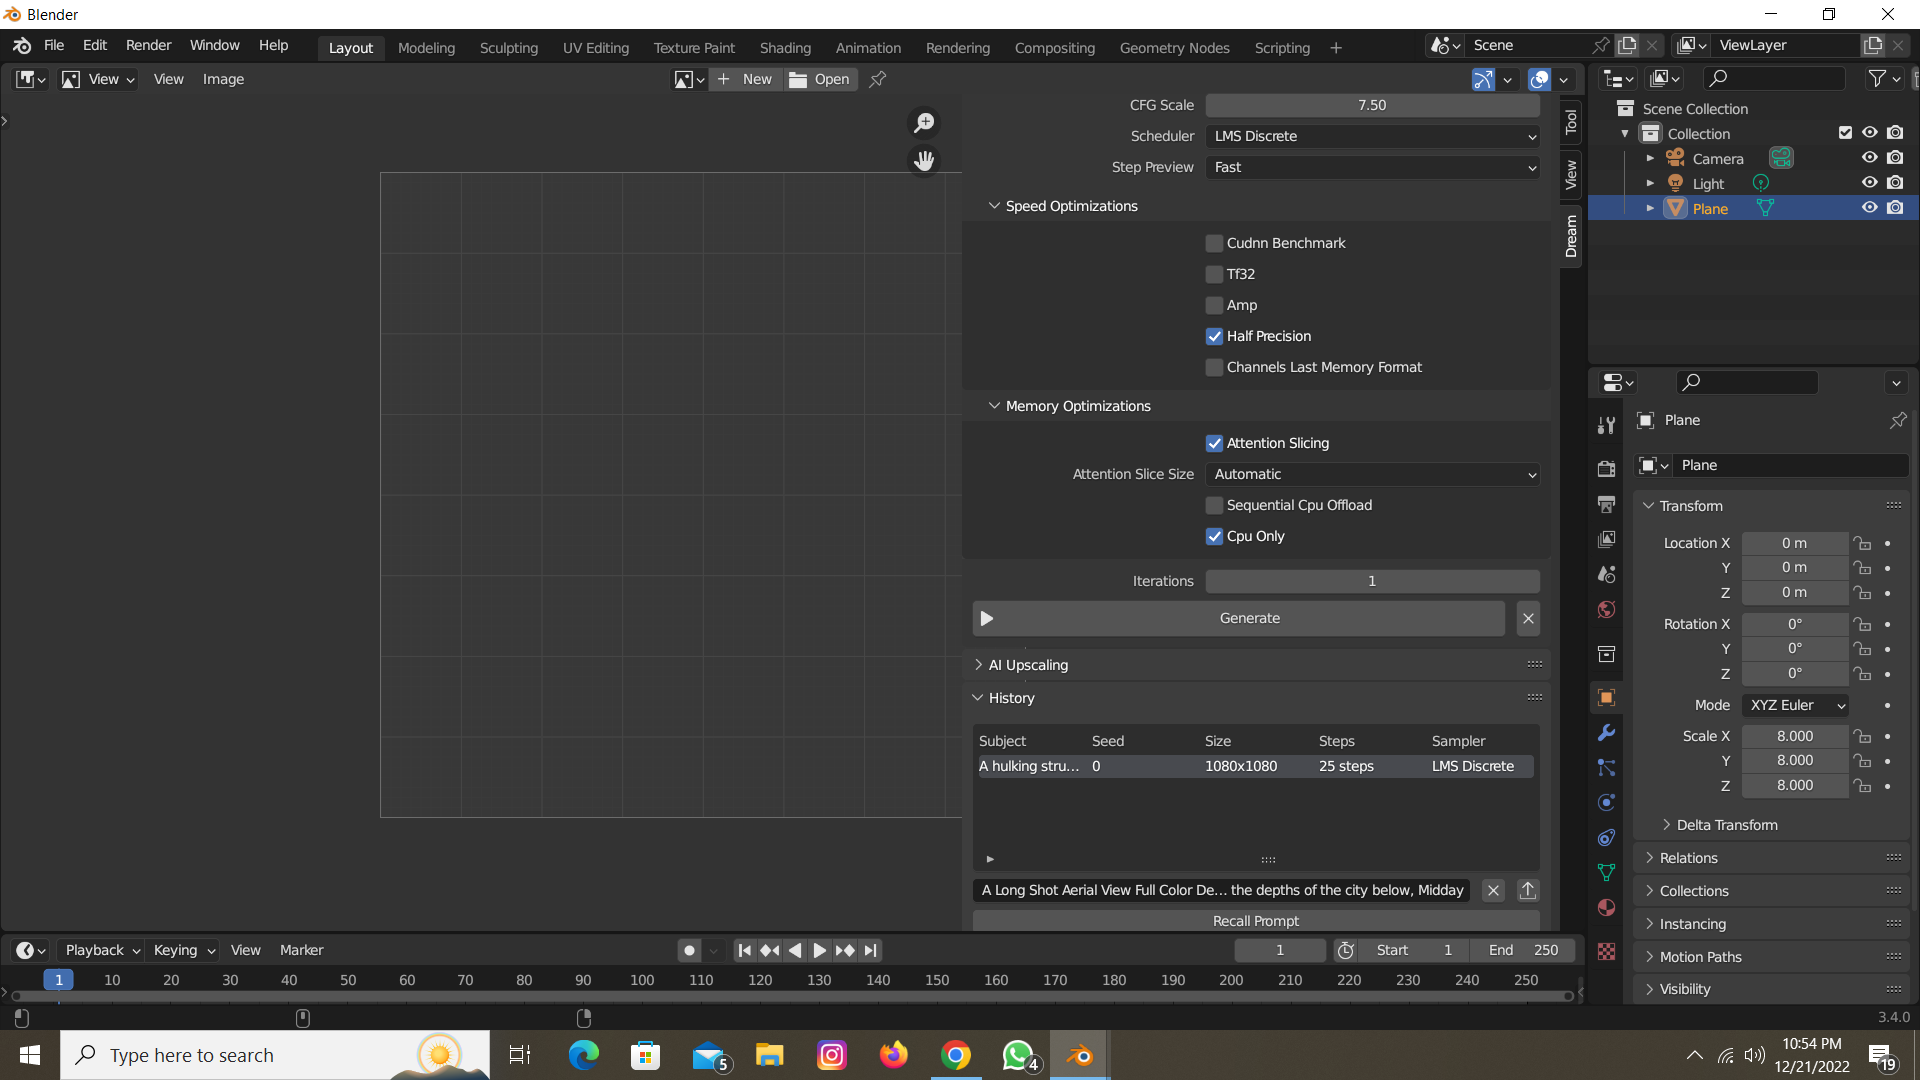Expand the Camera item in outliner

tap(1650, 158)
